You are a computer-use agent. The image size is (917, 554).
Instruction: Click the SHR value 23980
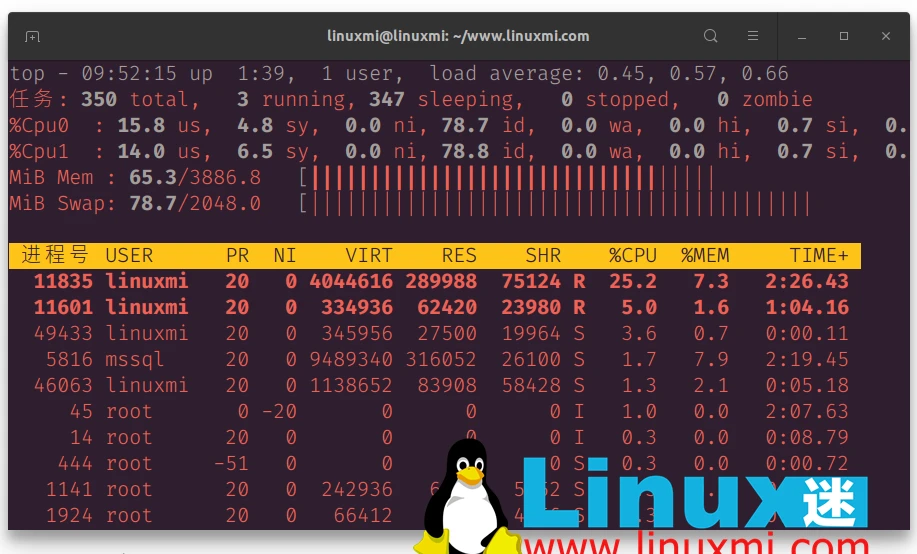531,308
